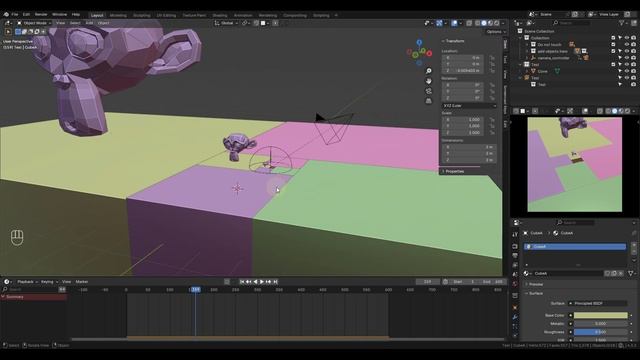The image size is (640, 360).
Task: Open the Render menu
Action: click(x=41, y=14)
